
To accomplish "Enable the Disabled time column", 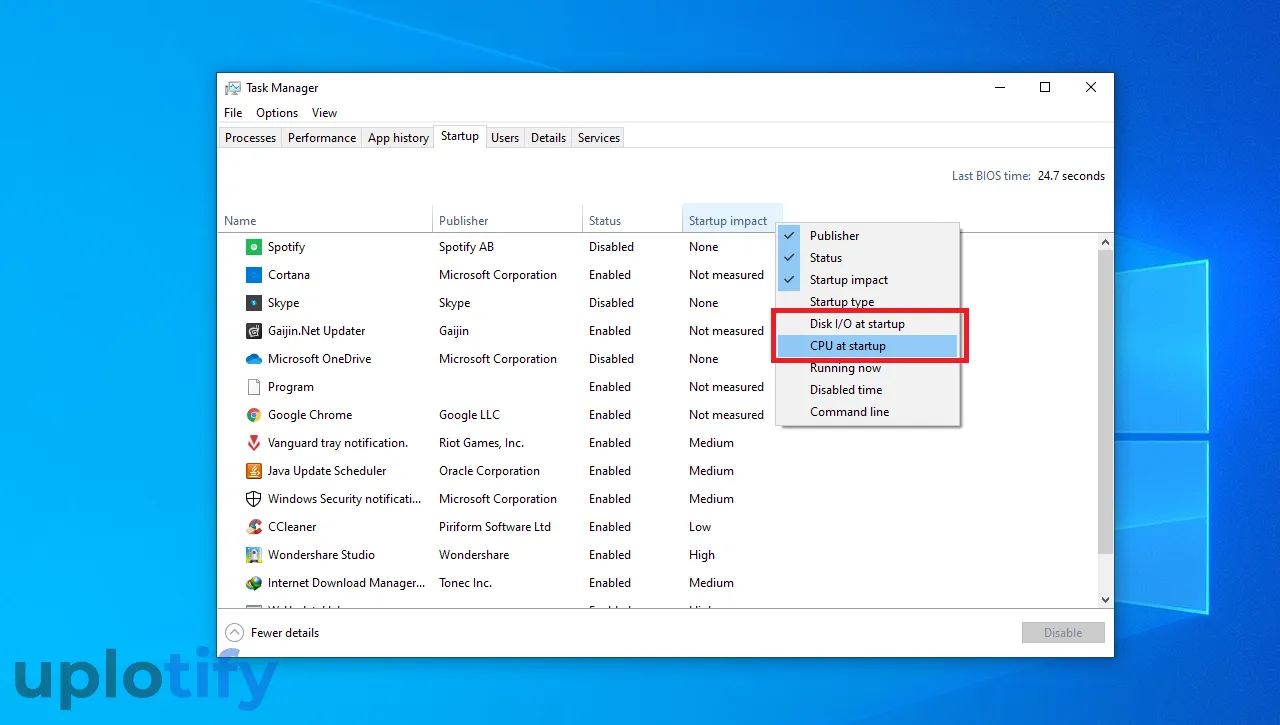I will pos(868,390).
